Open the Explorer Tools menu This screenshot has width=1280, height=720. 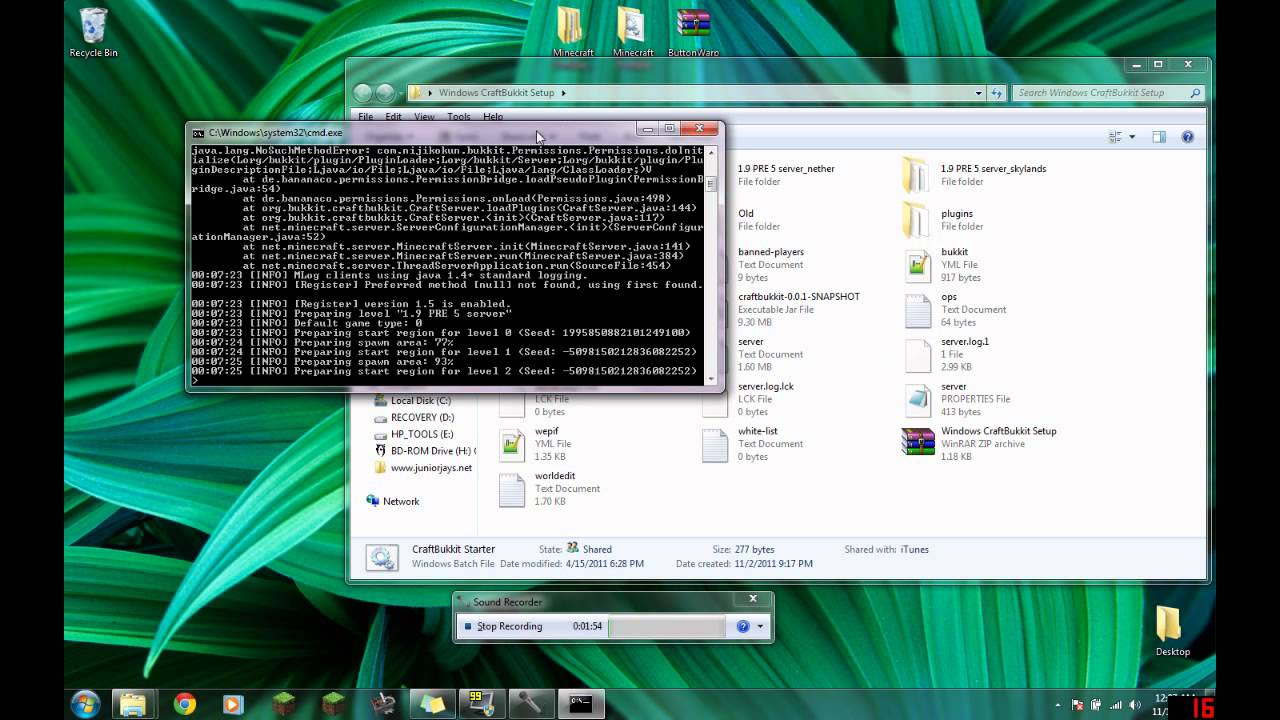pyautogui.click(x=459, y=117)
